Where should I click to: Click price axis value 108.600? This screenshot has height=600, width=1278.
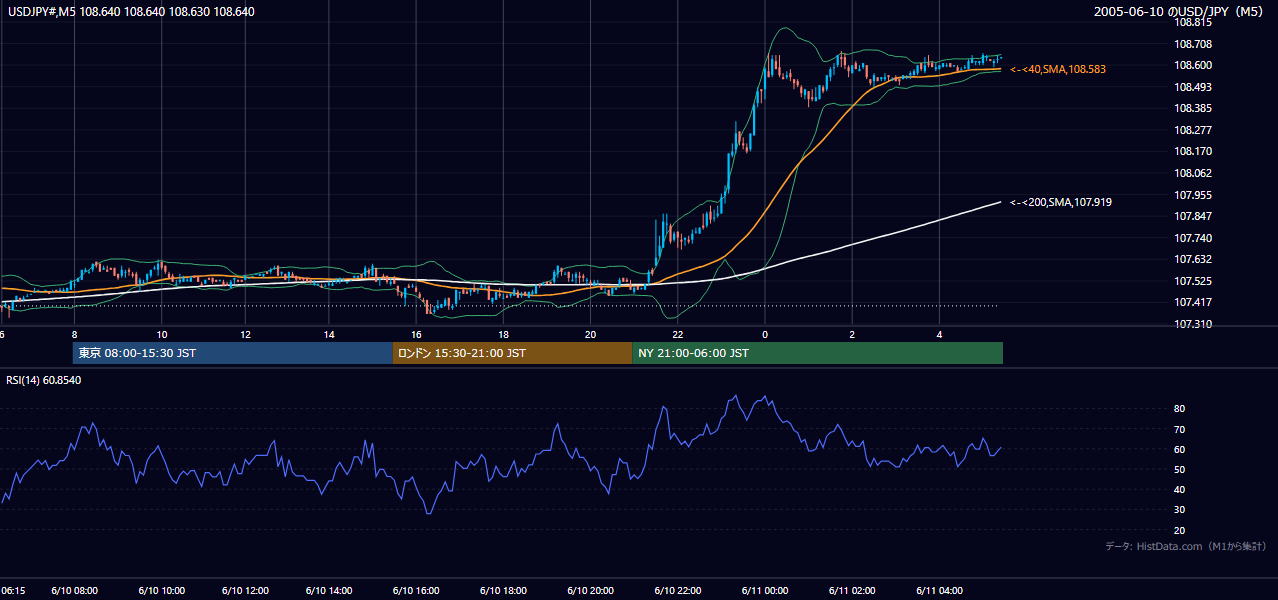1193,65
